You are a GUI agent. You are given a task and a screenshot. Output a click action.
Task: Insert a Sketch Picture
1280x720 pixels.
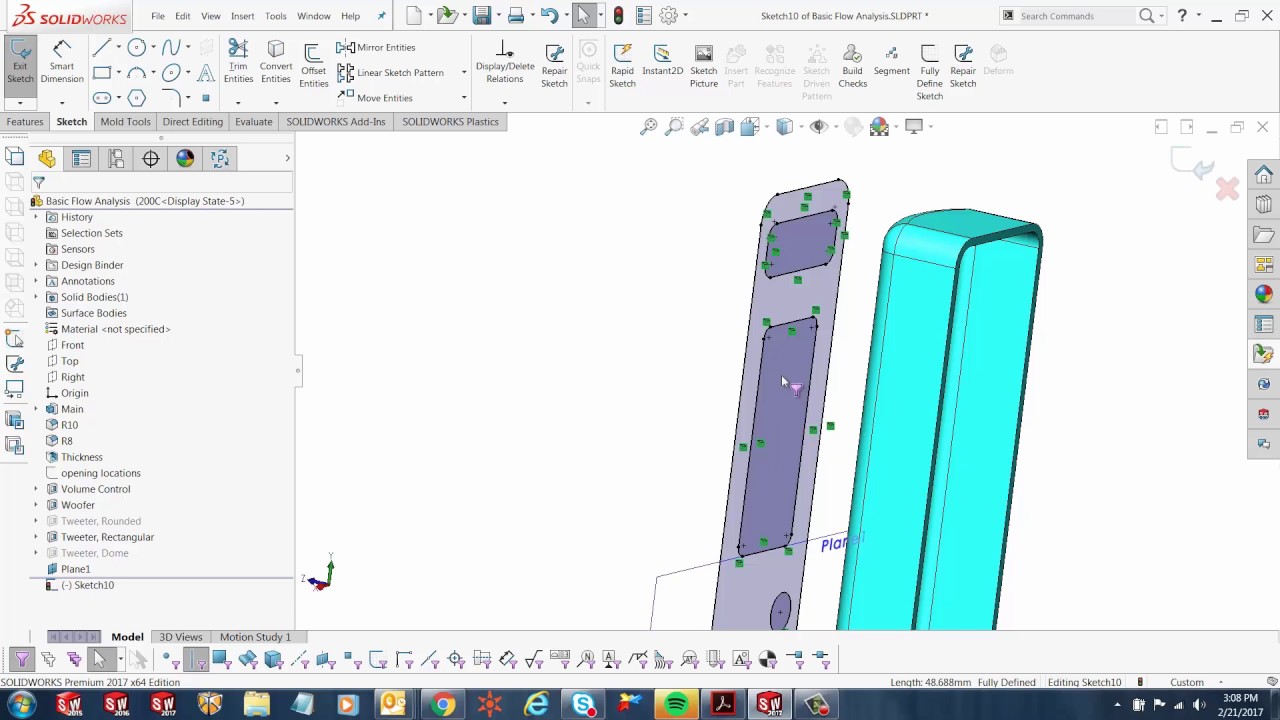(703, 66)
